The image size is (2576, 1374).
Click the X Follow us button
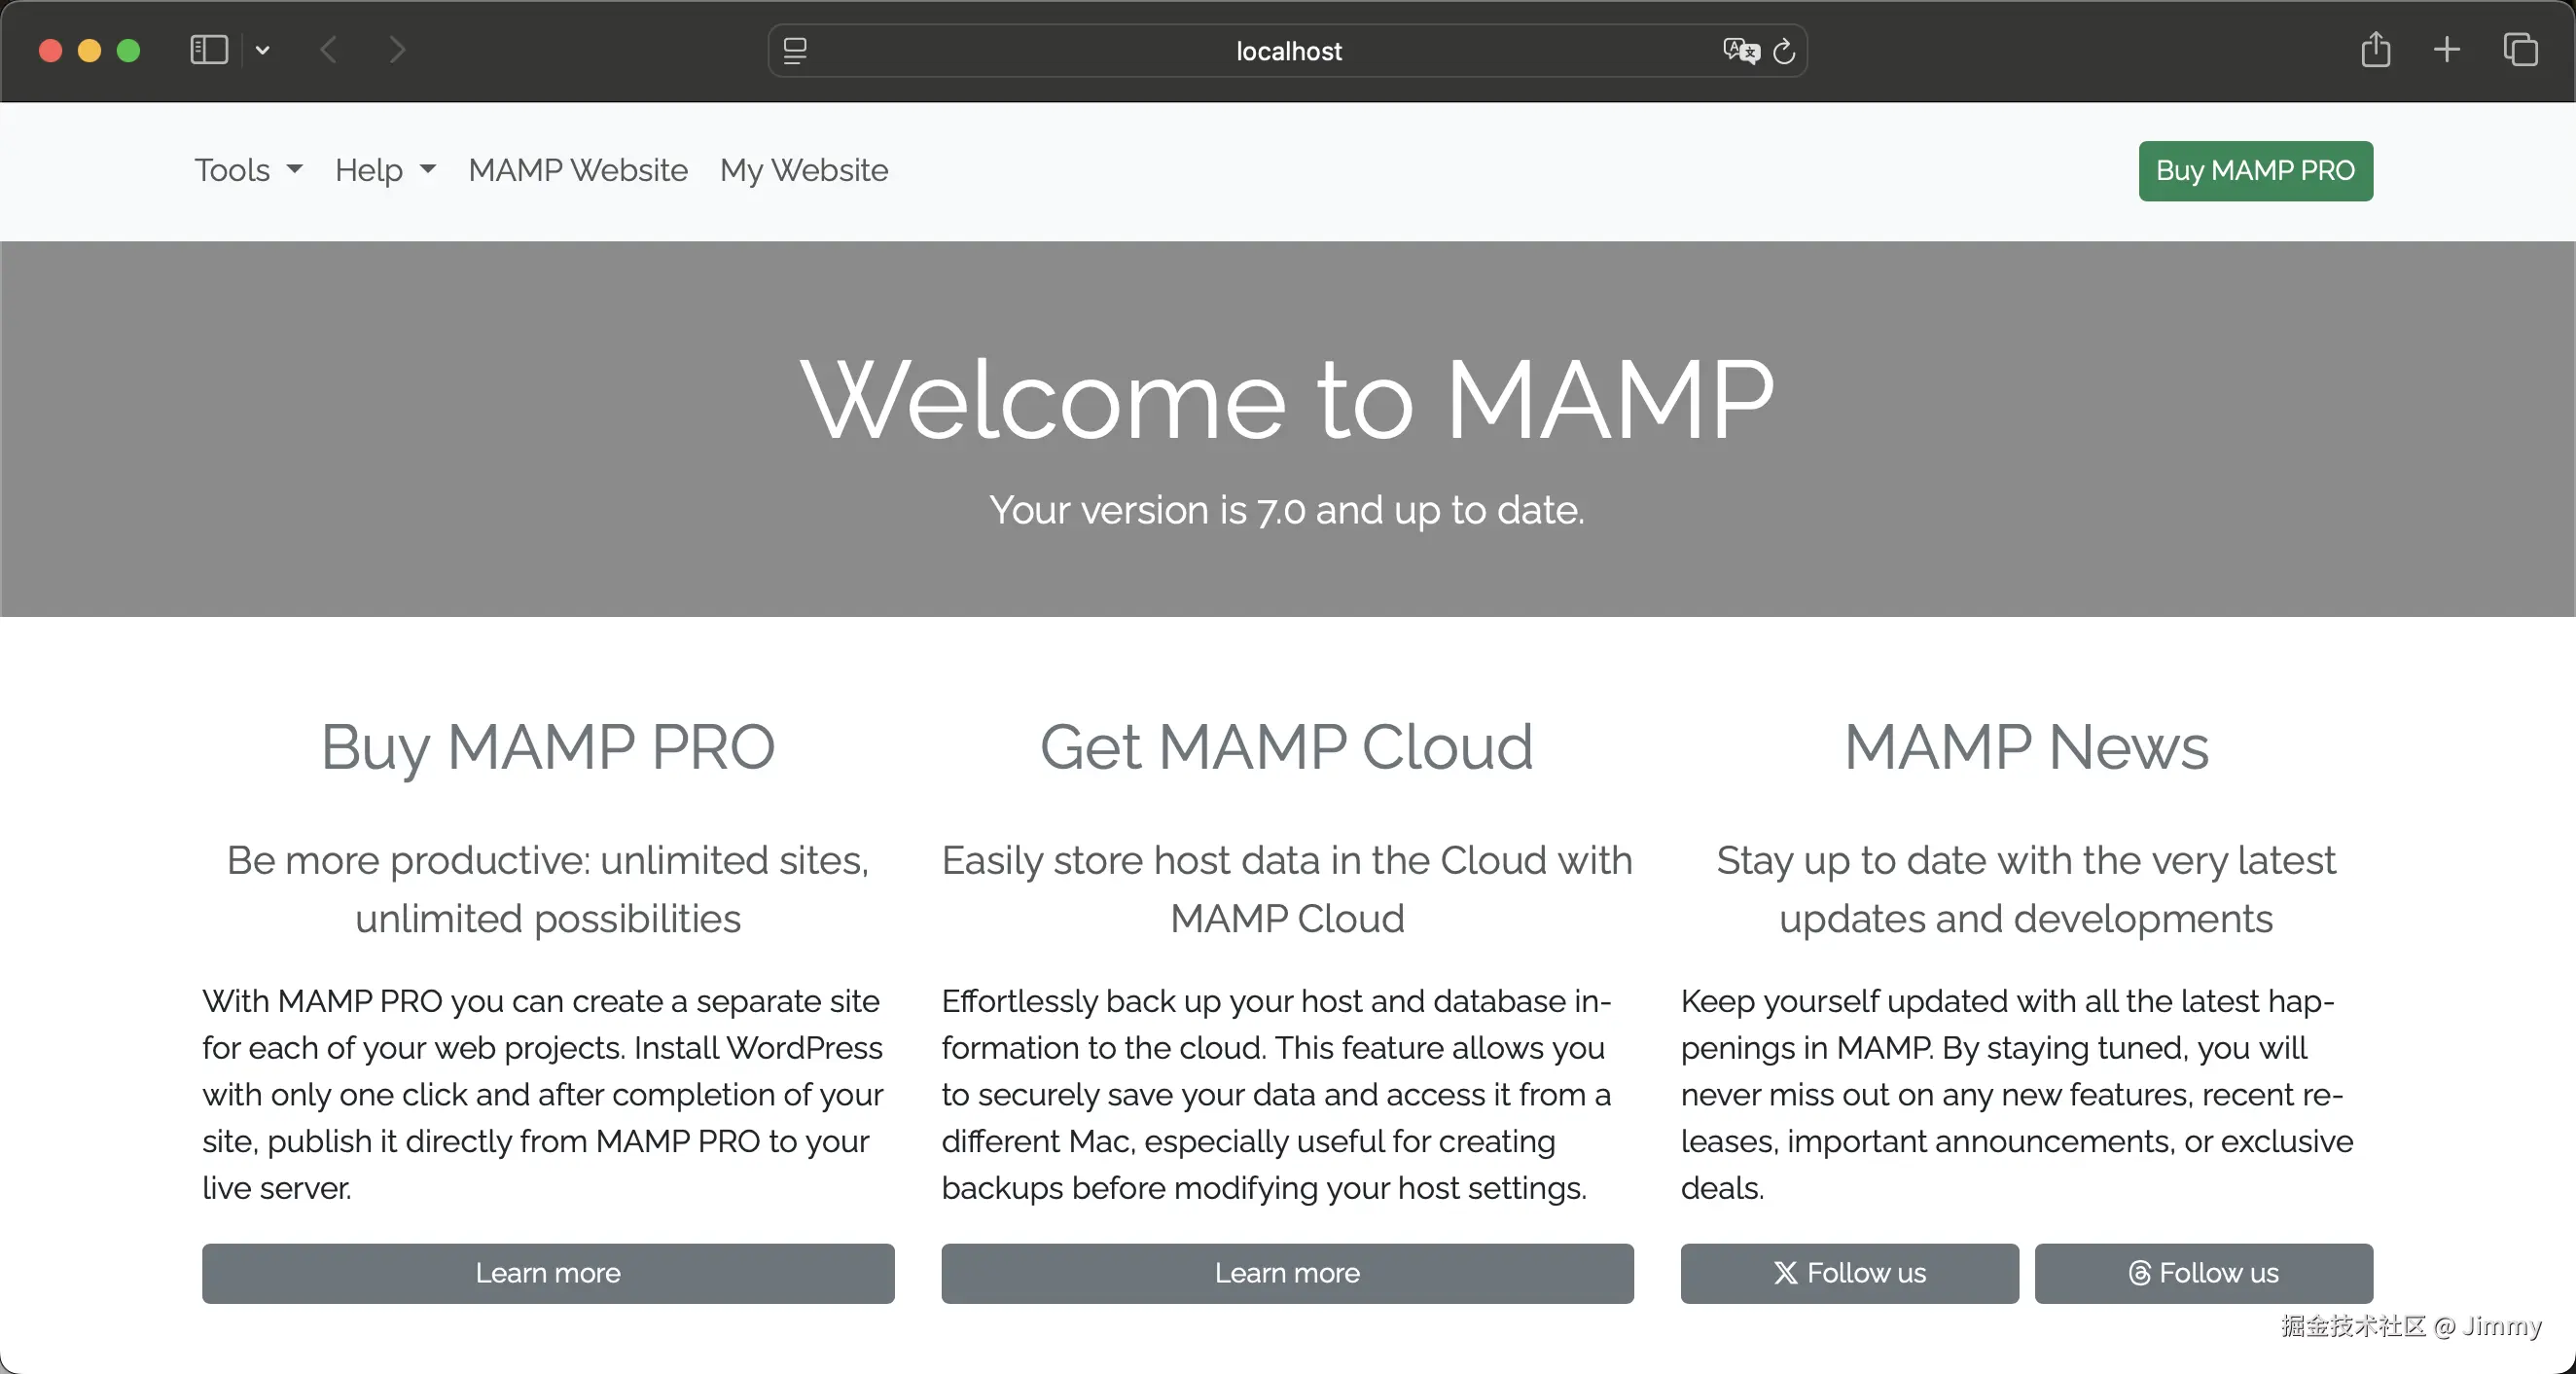coord(1849,1273)
